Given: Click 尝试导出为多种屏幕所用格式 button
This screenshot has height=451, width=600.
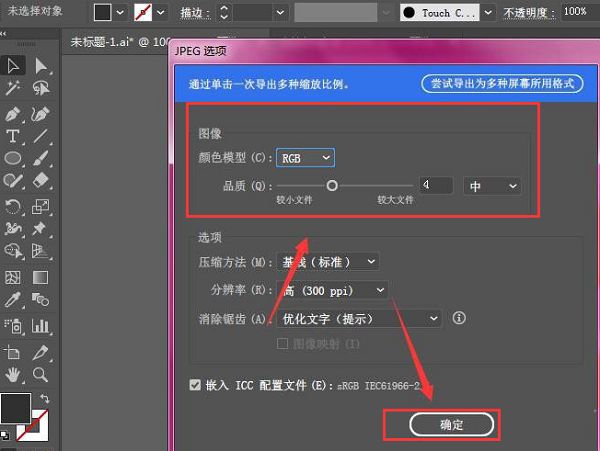Looking at the screenshot, I should (x=502, y=83).
